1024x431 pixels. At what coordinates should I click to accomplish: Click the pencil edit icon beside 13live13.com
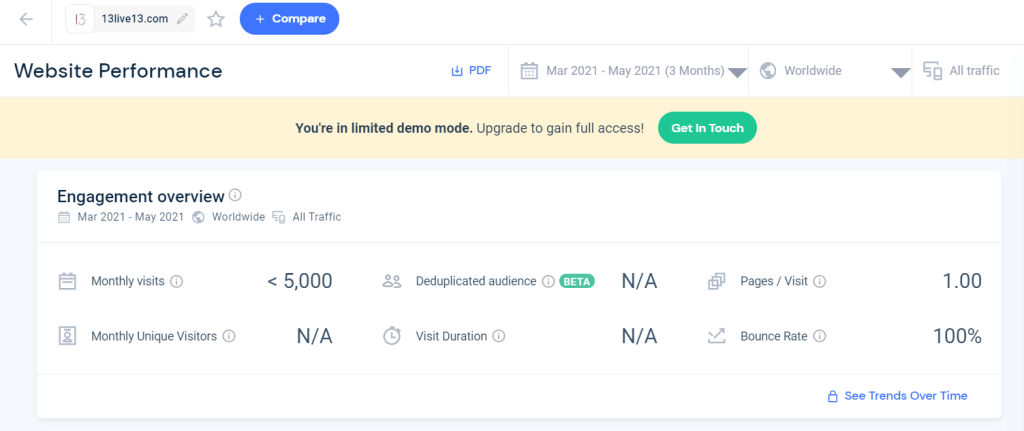tap(182, 19)
